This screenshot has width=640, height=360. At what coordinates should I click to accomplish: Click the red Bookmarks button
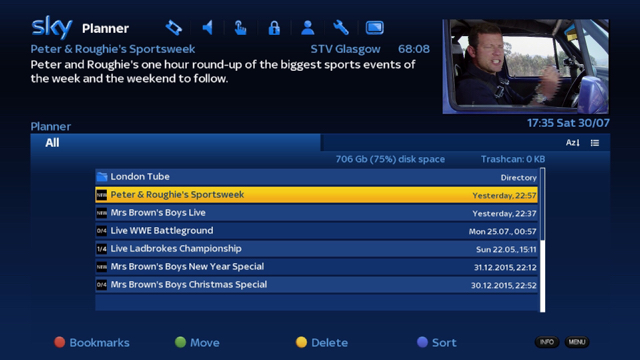(x=92, y=342)
